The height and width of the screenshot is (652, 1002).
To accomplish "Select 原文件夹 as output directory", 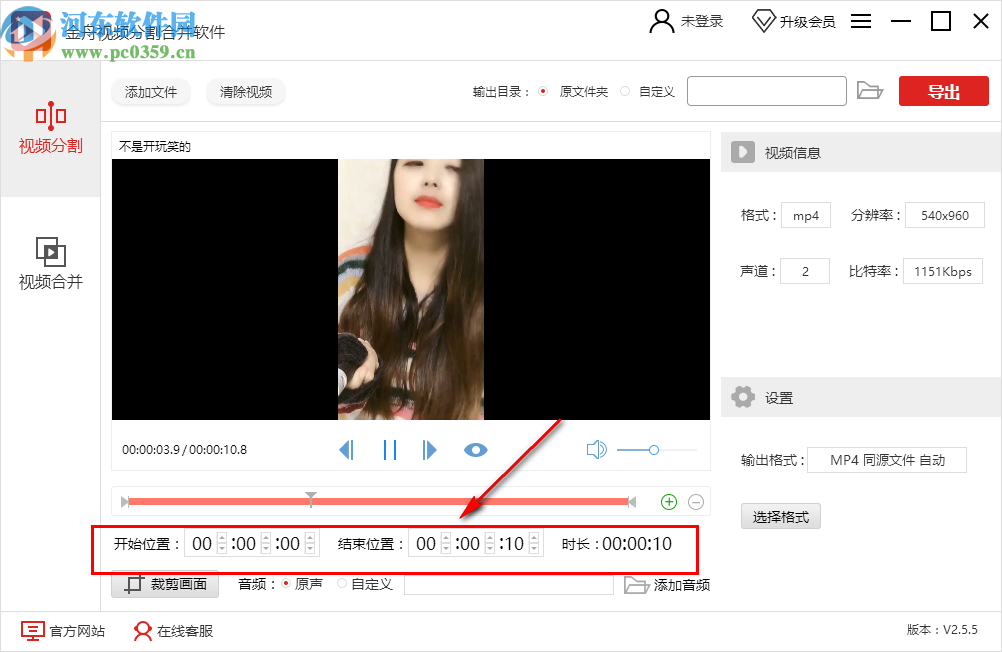I will [x=541, y=90].
